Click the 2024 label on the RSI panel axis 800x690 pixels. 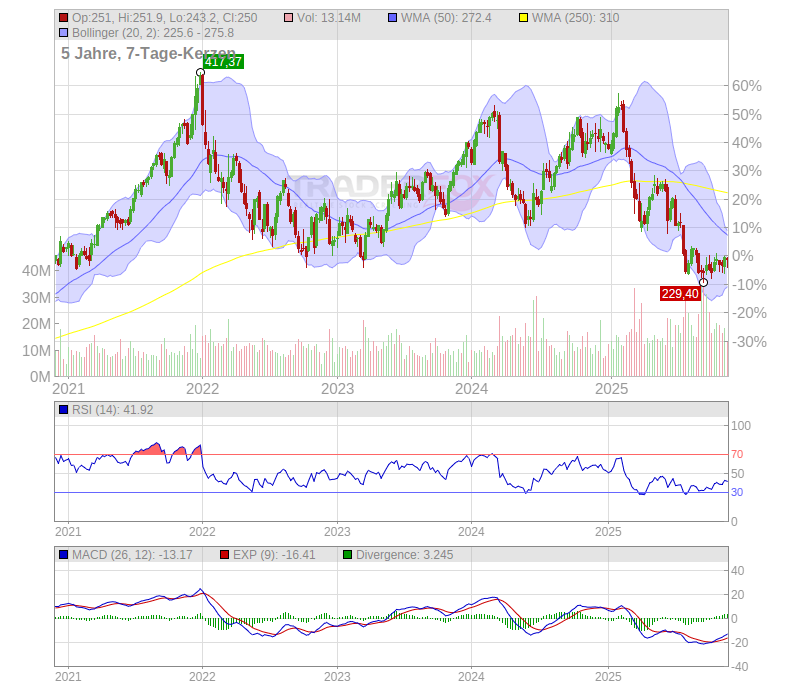(x=472, y=533)
